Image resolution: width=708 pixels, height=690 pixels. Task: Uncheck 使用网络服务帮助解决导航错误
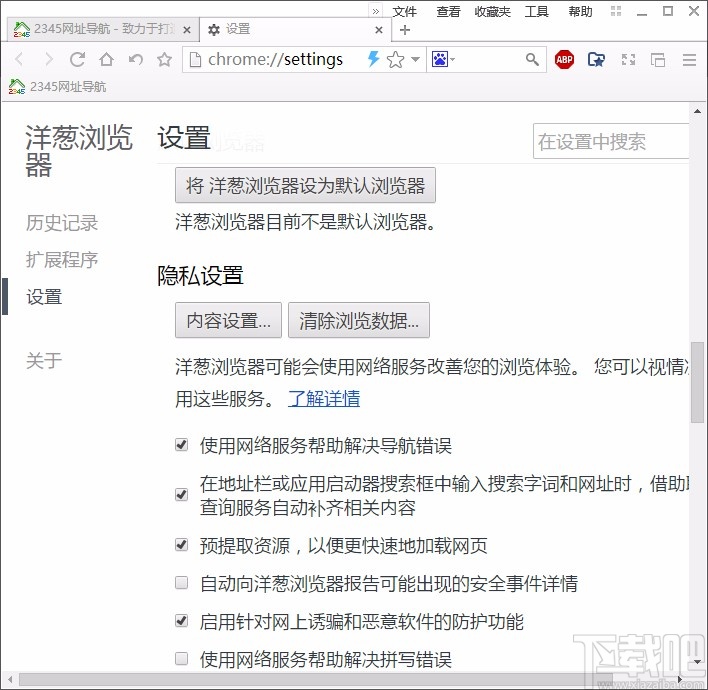[x=182, y=445]
